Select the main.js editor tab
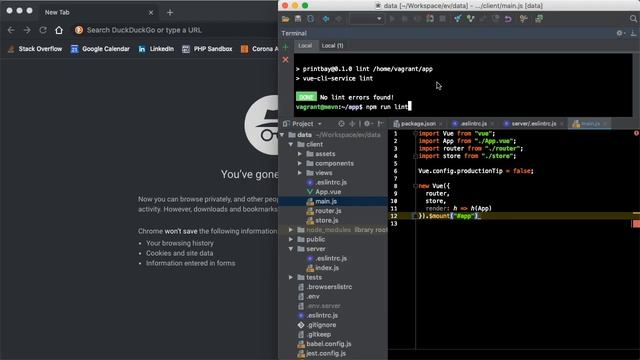Screen dimensions: 640x360 pos(589,124)
